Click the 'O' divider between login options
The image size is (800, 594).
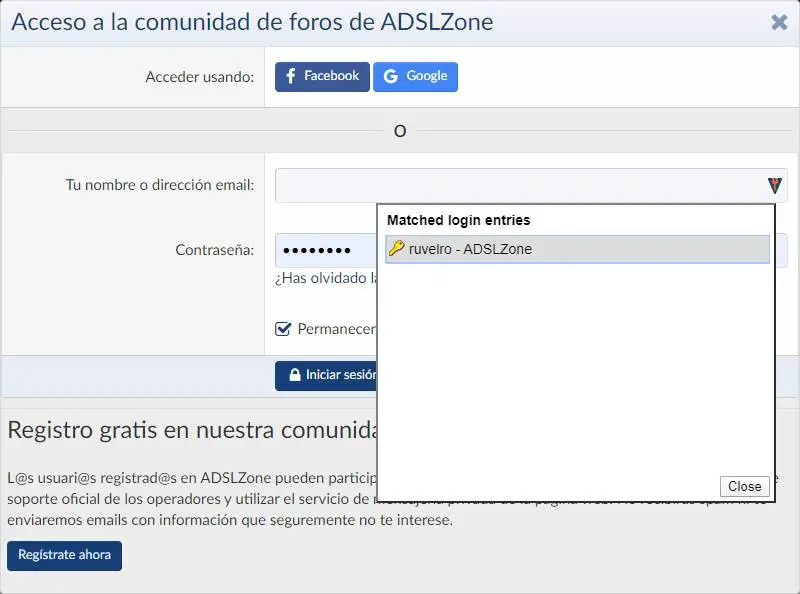point(400,131)
